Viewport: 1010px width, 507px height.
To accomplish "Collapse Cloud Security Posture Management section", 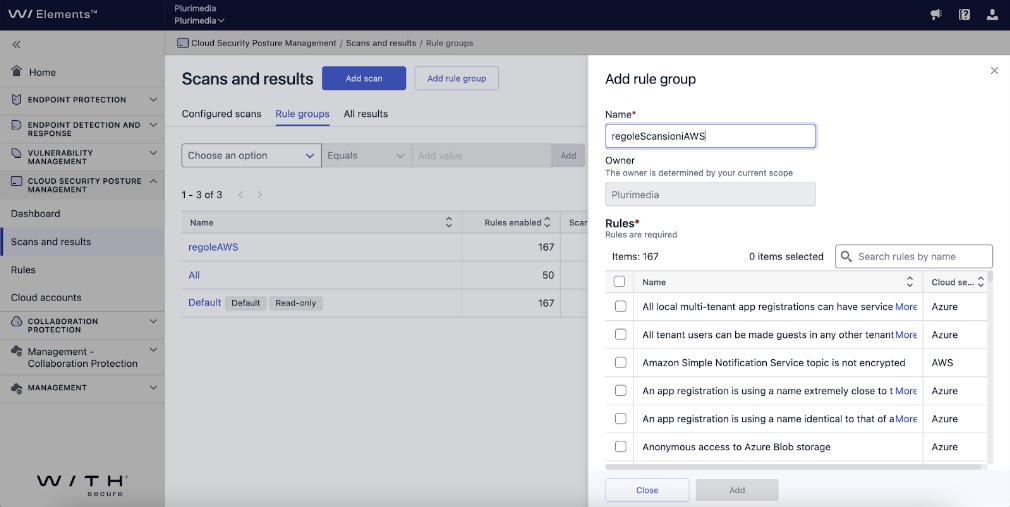I will pyautogui.click(x=153, y=181).
